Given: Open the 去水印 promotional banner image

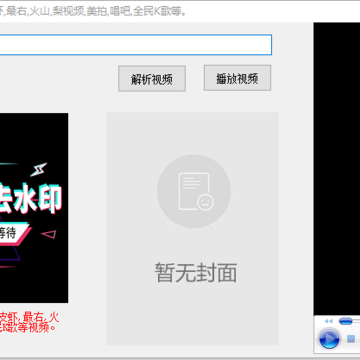Looking at the screenshot, I should coord(34,208).
